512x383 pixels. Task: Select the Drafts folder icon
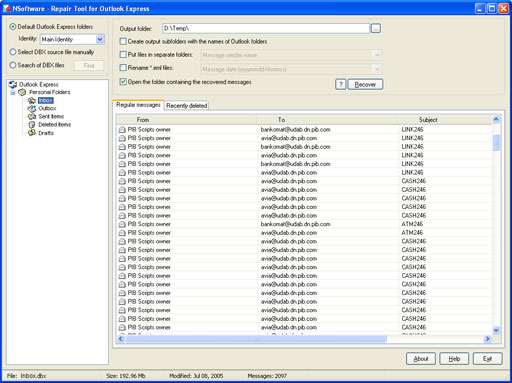32,133
